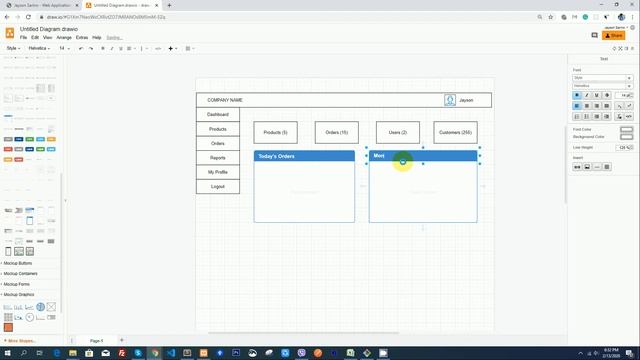
Task: Toggle bold in the top toolbar
Action: 103,49
